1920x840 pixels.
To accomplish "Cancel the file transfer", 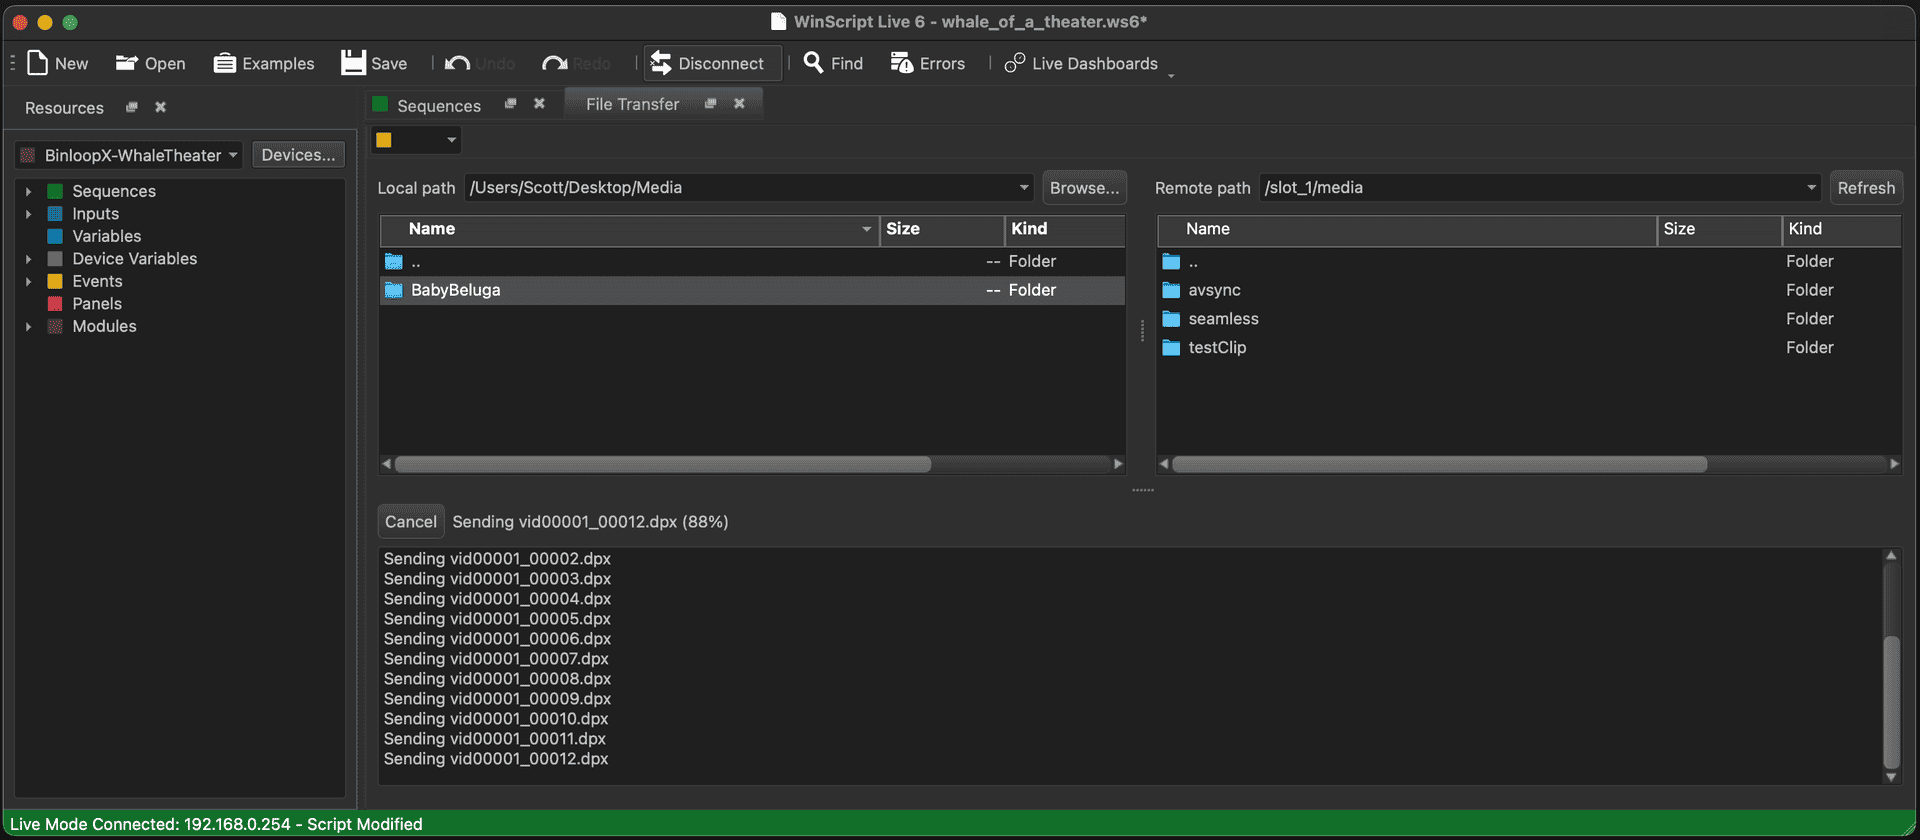I will click(x=410, y=522).
